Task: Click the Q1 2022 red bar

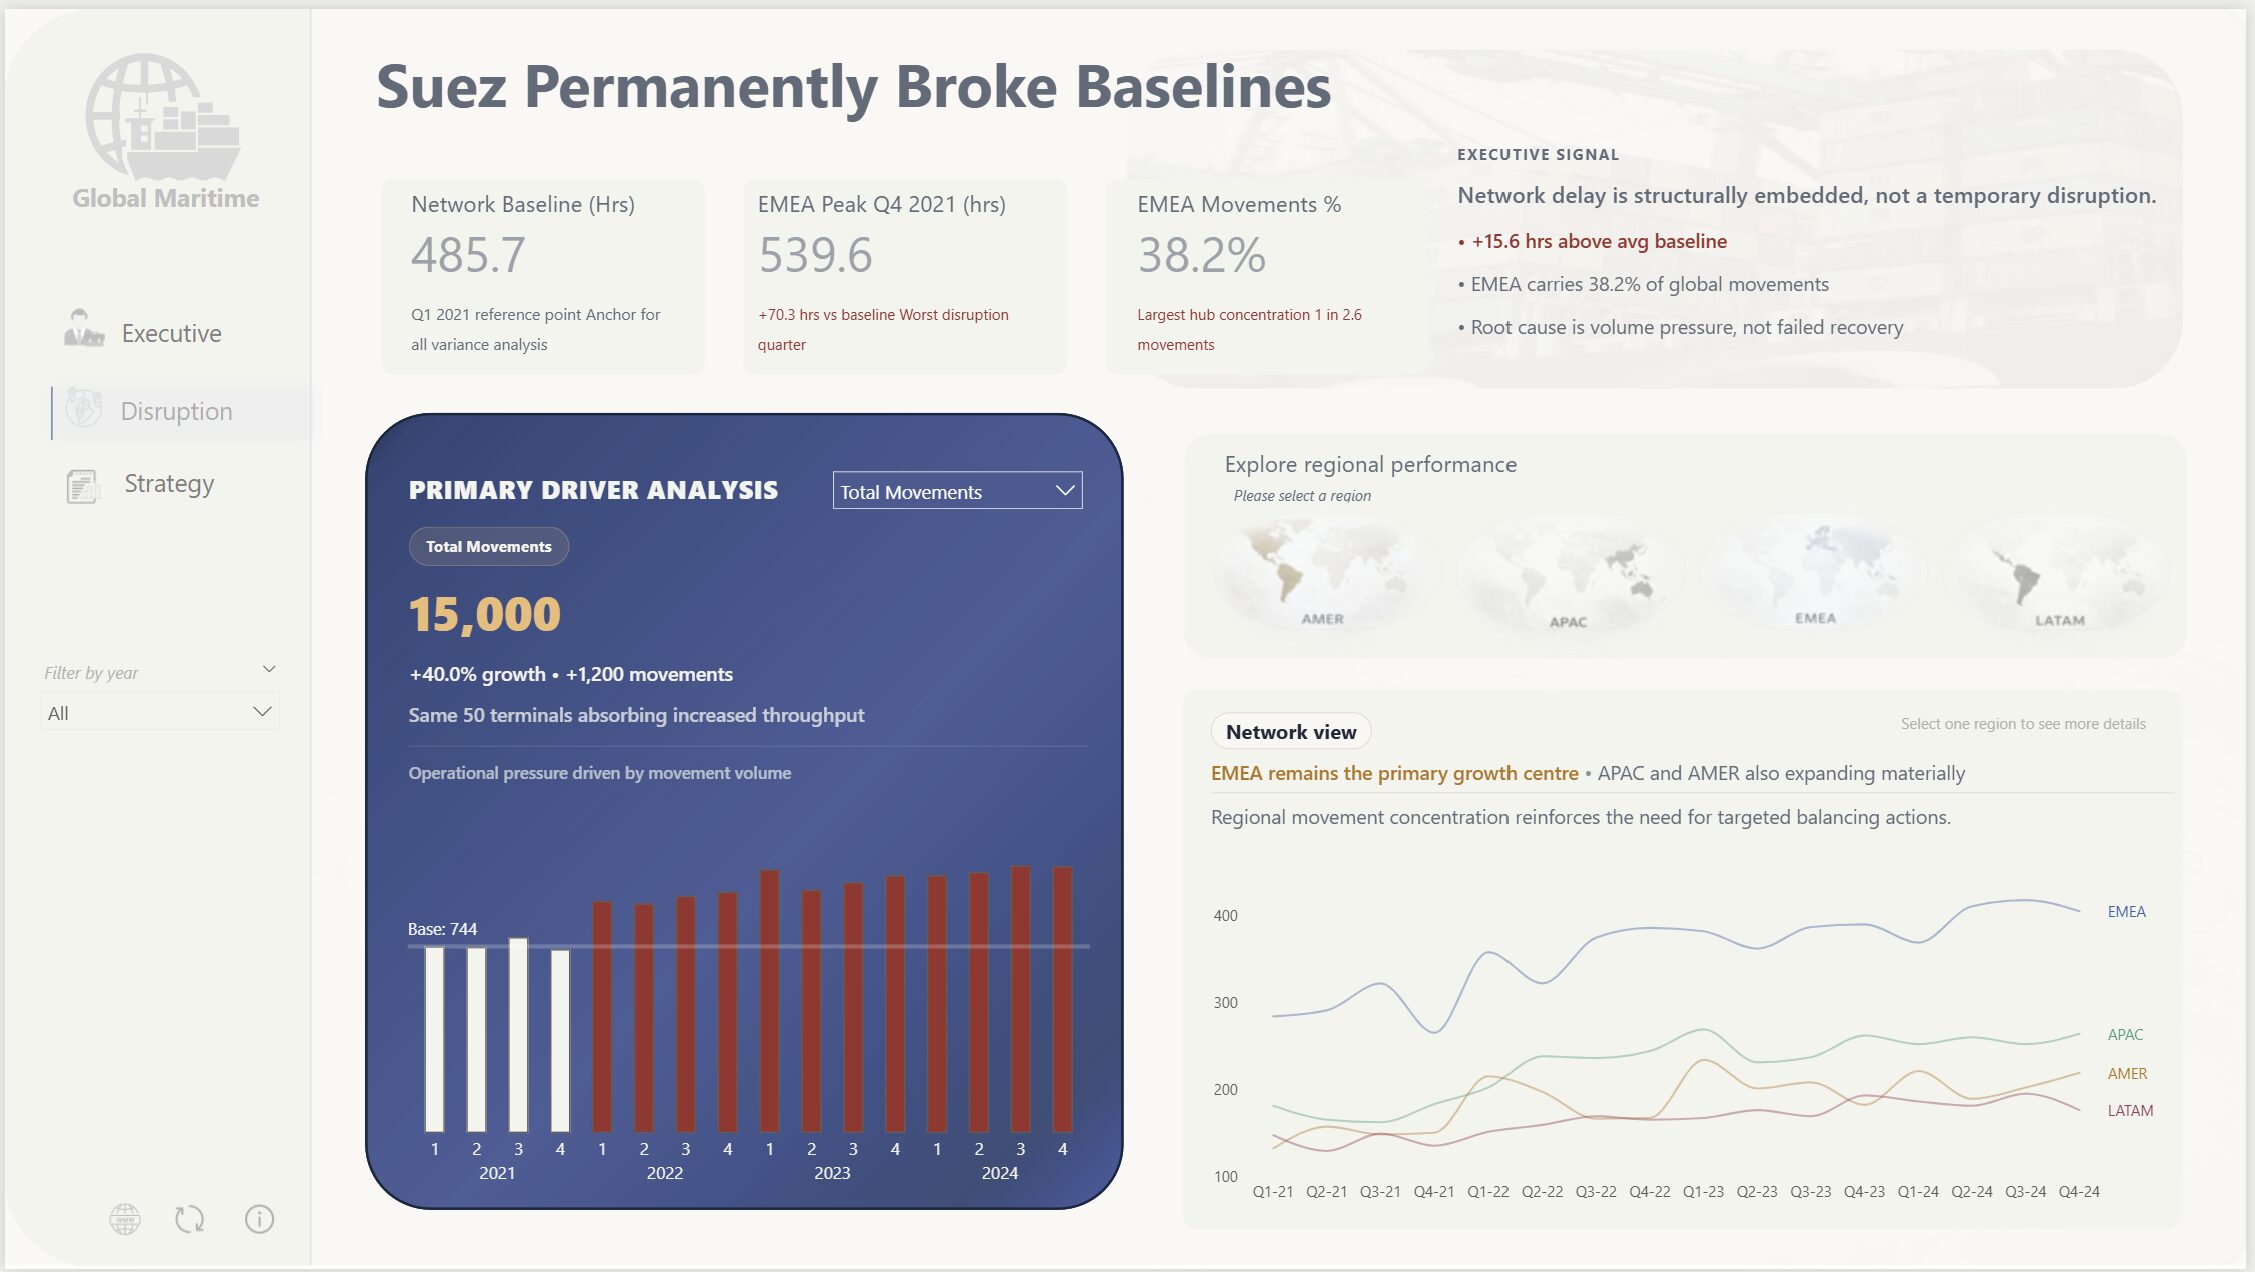Action: tap(602, 1015)
